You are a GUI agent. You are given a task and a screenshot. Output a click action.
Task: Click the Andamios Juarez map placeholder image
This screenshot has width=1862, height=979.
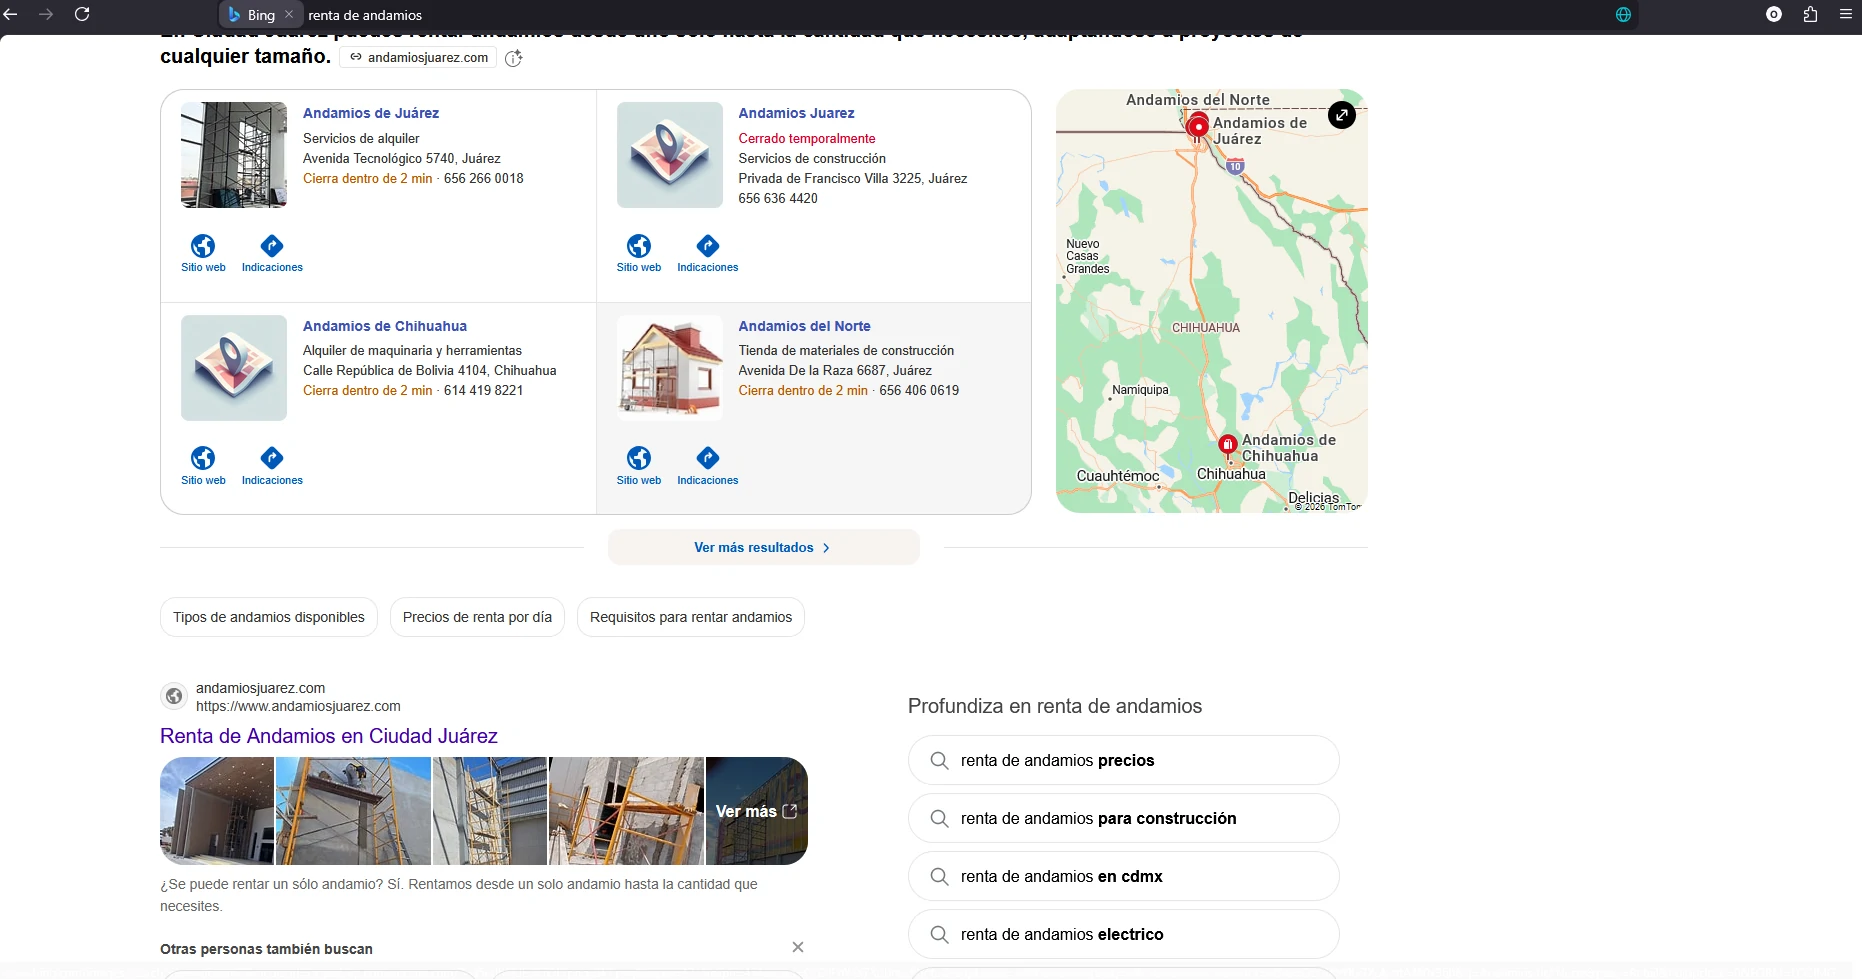pyautogui.click(x=670, y=155)
